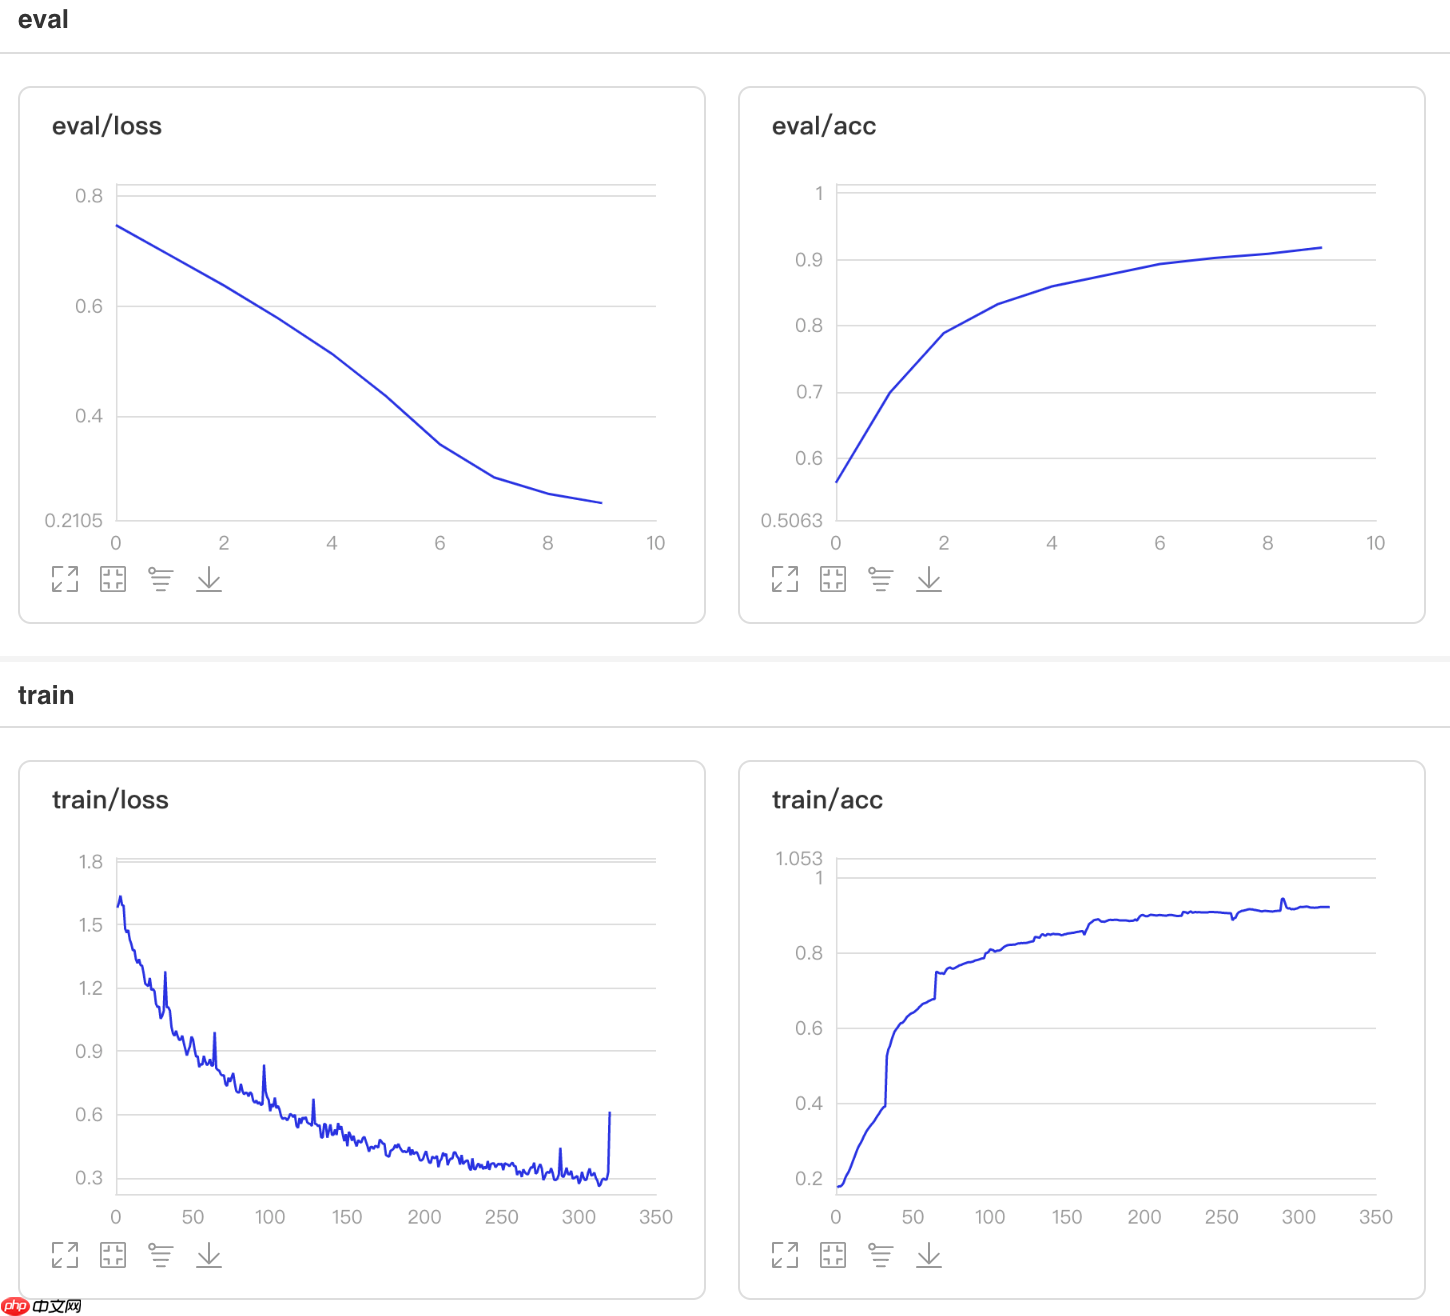The image size is (1450, 1316).
Task: Maximize the train/acc chart
Action: [x=785, y=1255]
